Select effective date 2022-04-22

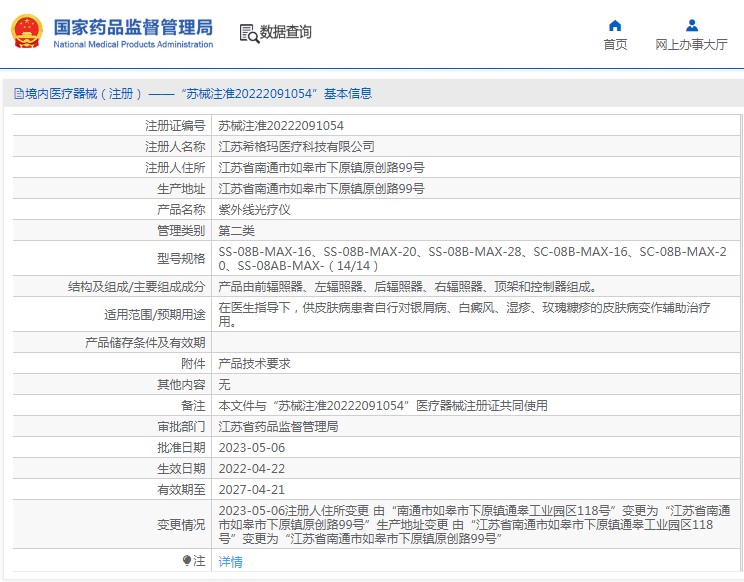tap(252, 469)
